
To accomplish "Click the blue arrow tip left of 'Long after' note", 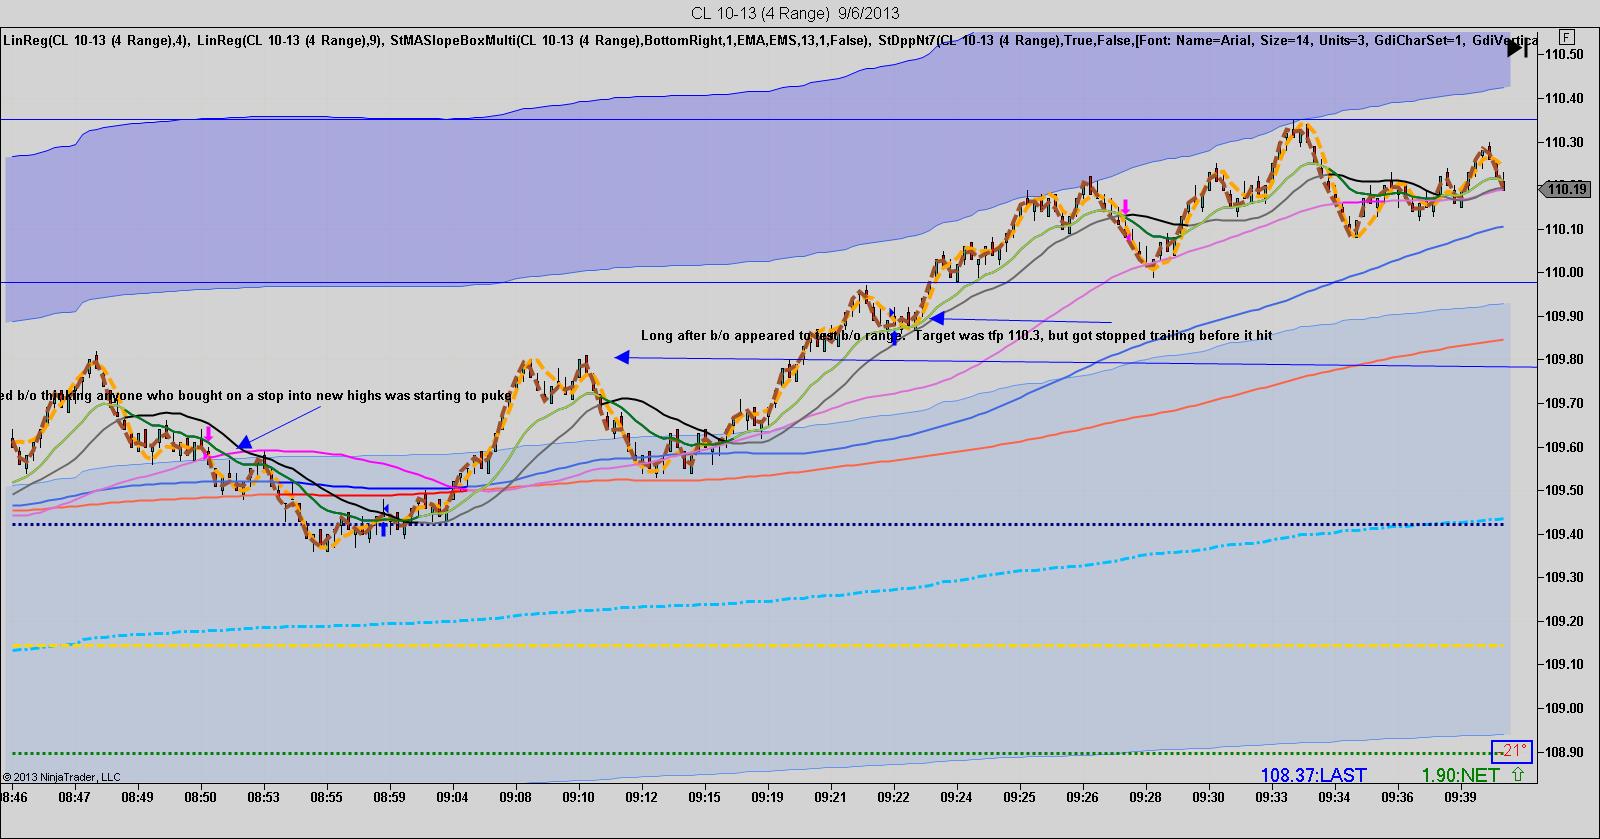I will click(x=937, y=319).
